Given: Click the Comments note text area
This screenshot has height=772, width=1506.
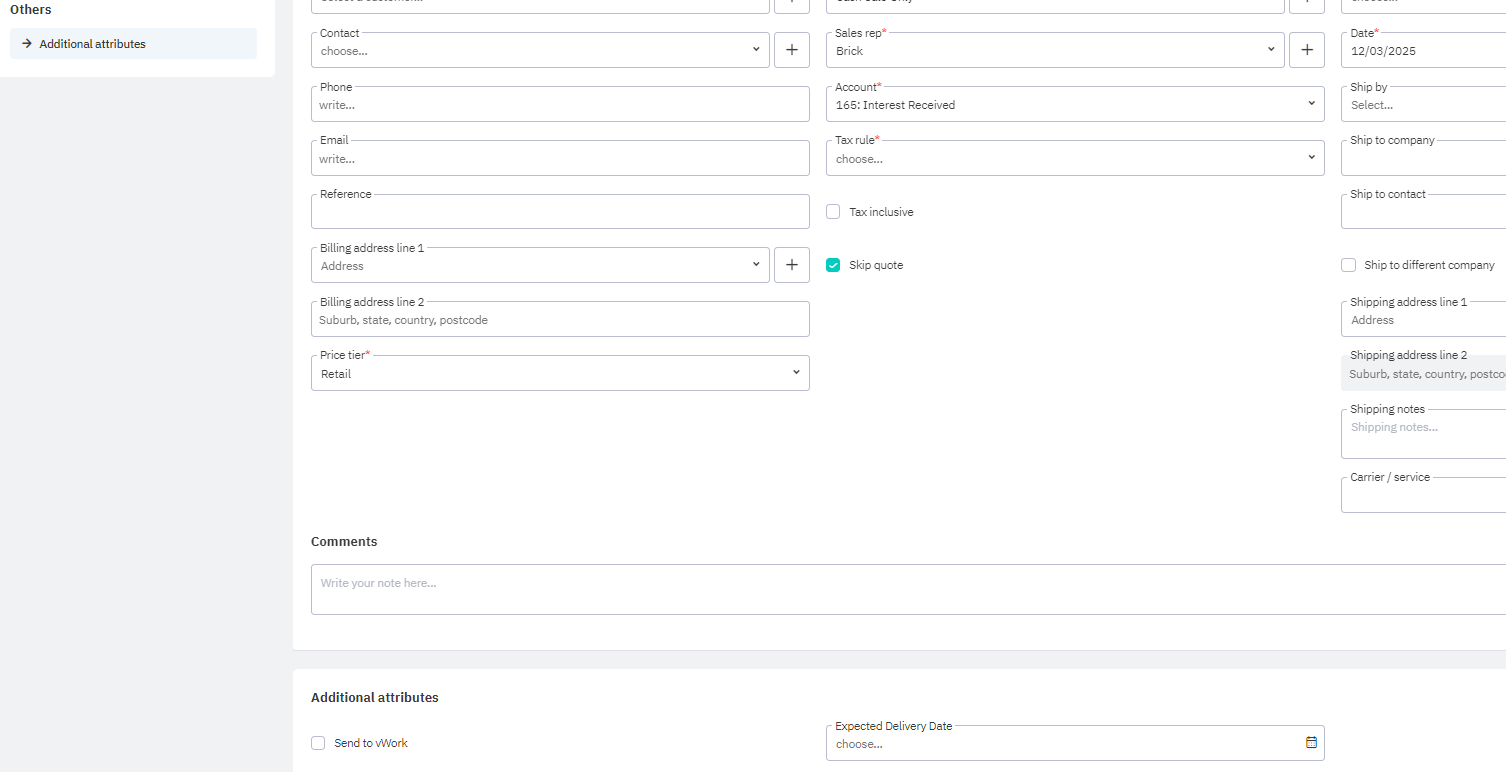Looking at the screenshot, I should pyautogui.click(x=900, y=590).
